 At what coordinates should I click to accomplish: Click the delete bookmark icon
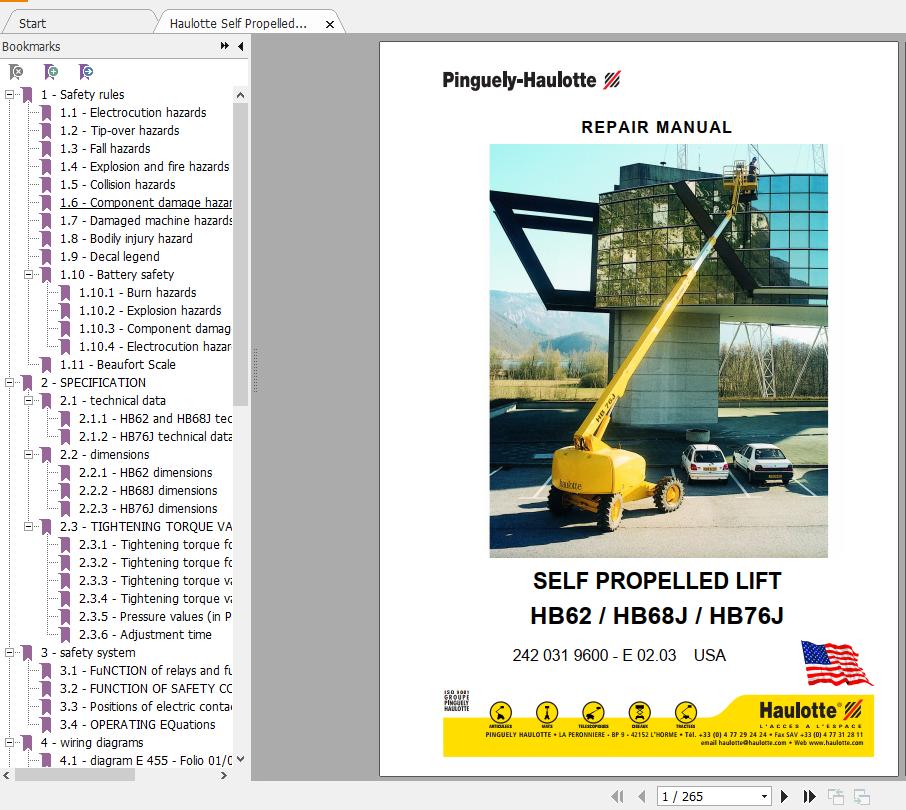click(15, 72)
